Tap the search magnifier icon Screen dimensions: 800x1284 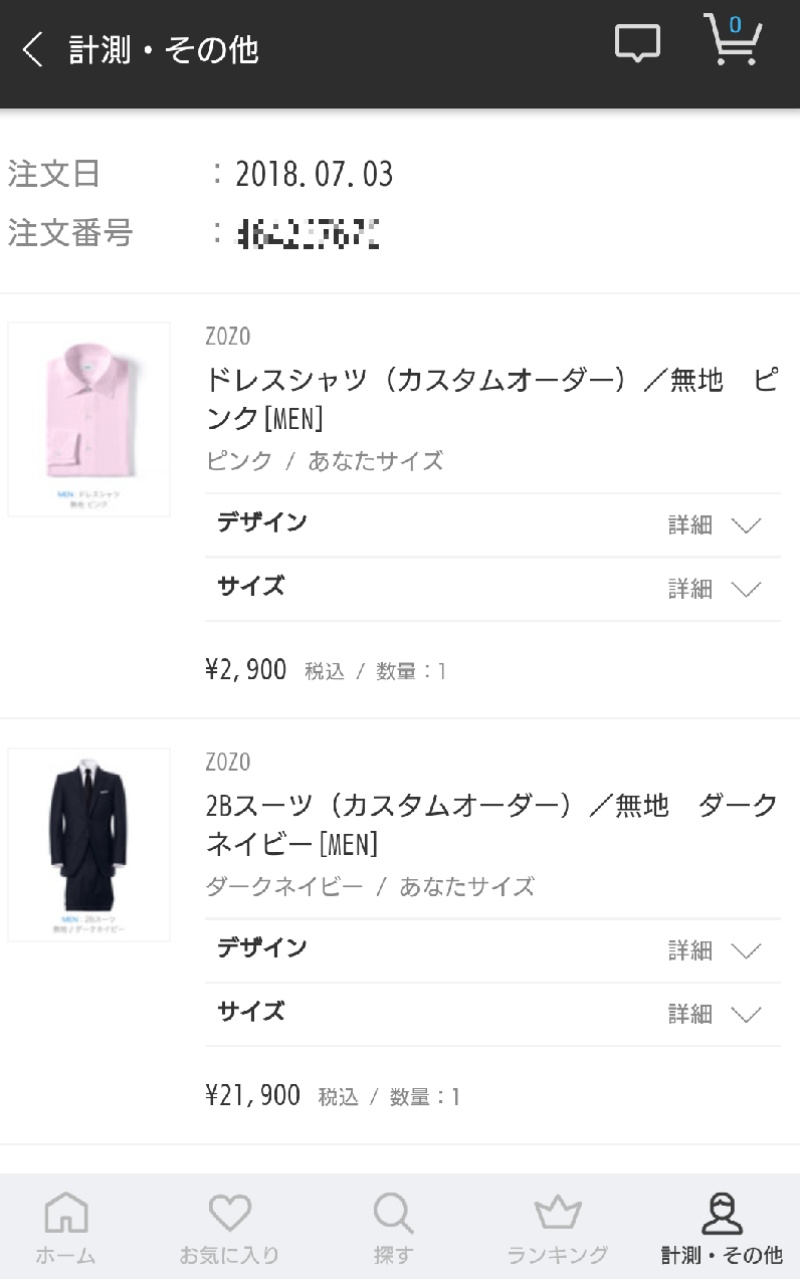pos(393,1213)
